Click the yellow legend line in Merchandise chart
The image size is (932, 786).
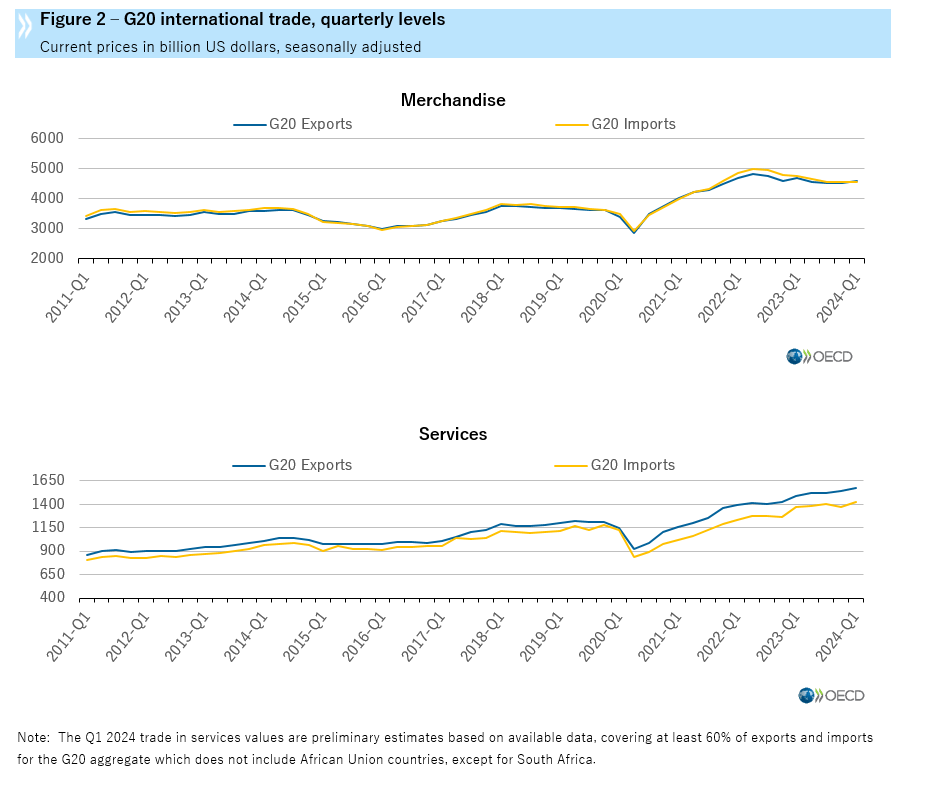click(x=571, y=125)
